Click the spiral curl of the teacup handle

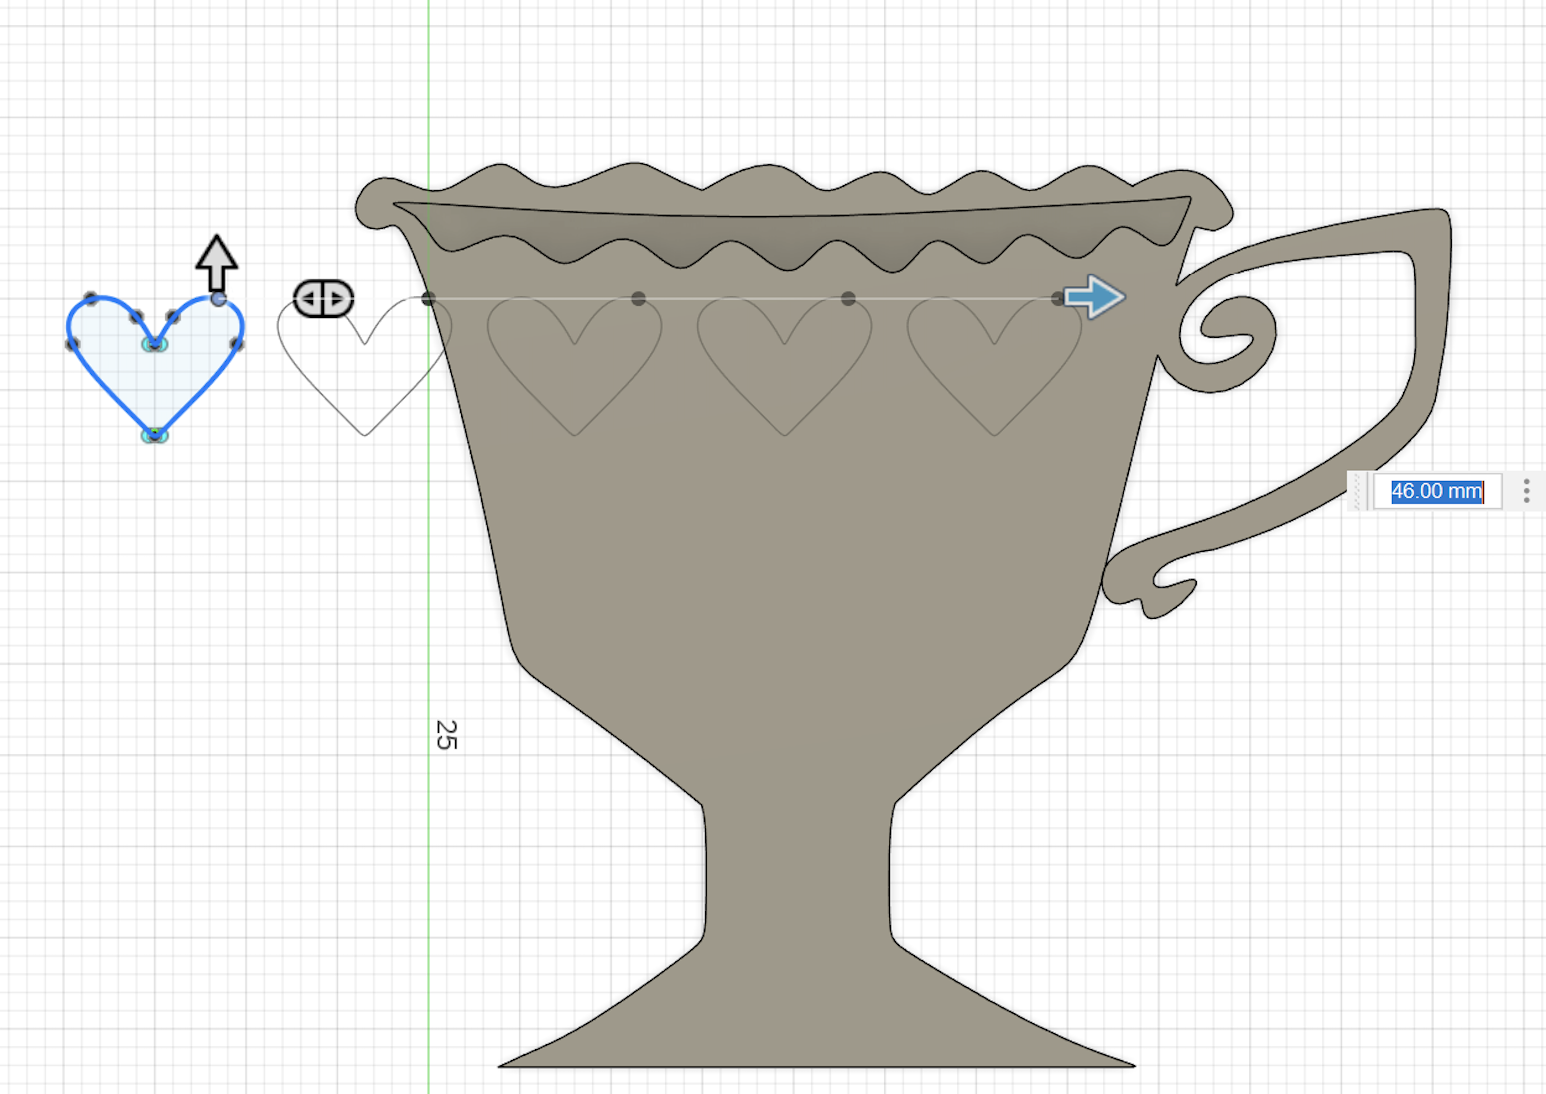pyautogui.click(x=1230, y=330)
